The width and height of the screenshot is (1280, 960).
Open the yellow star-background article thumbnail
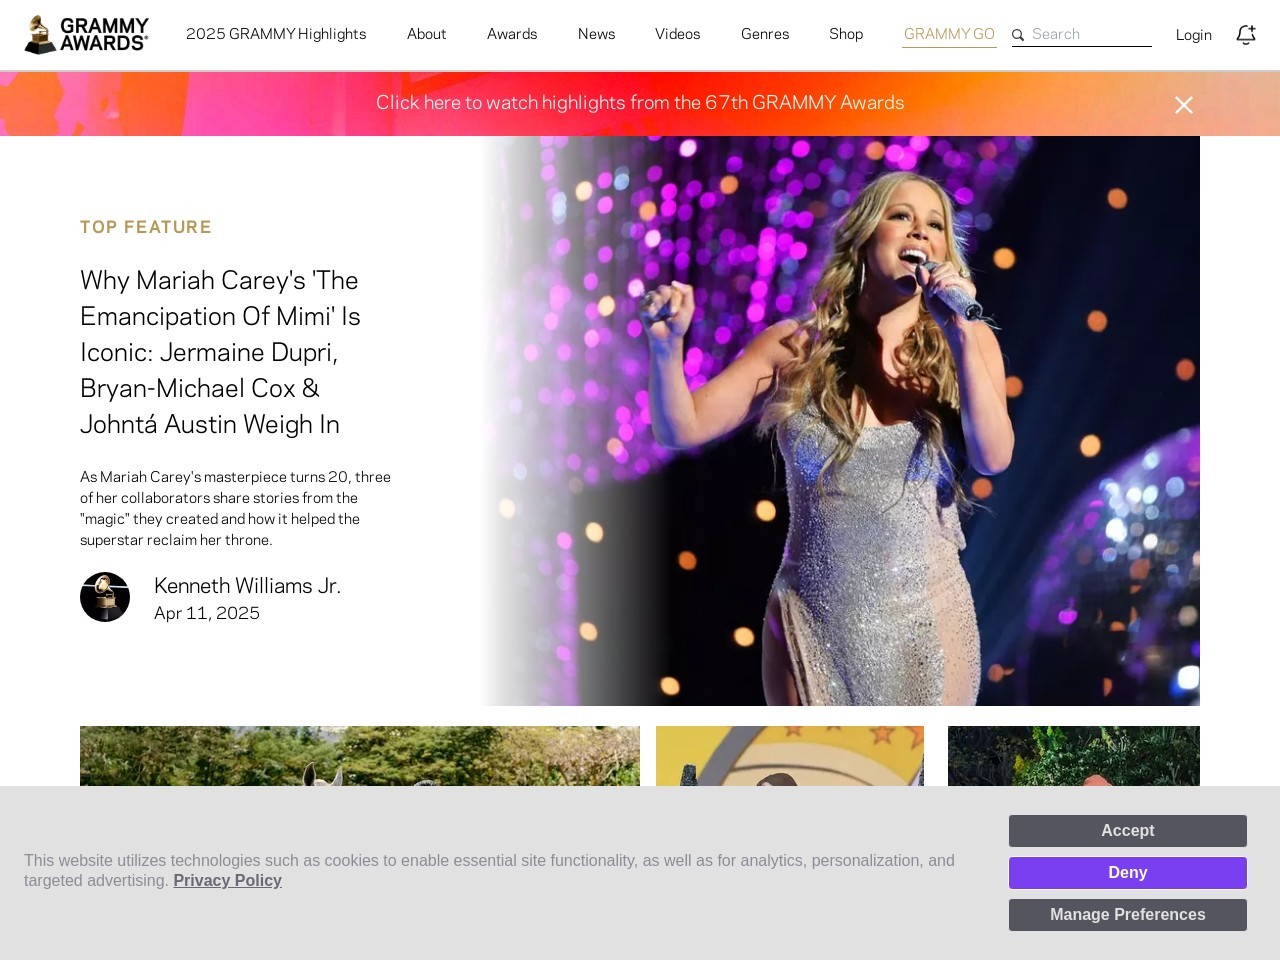coord(790,756)
